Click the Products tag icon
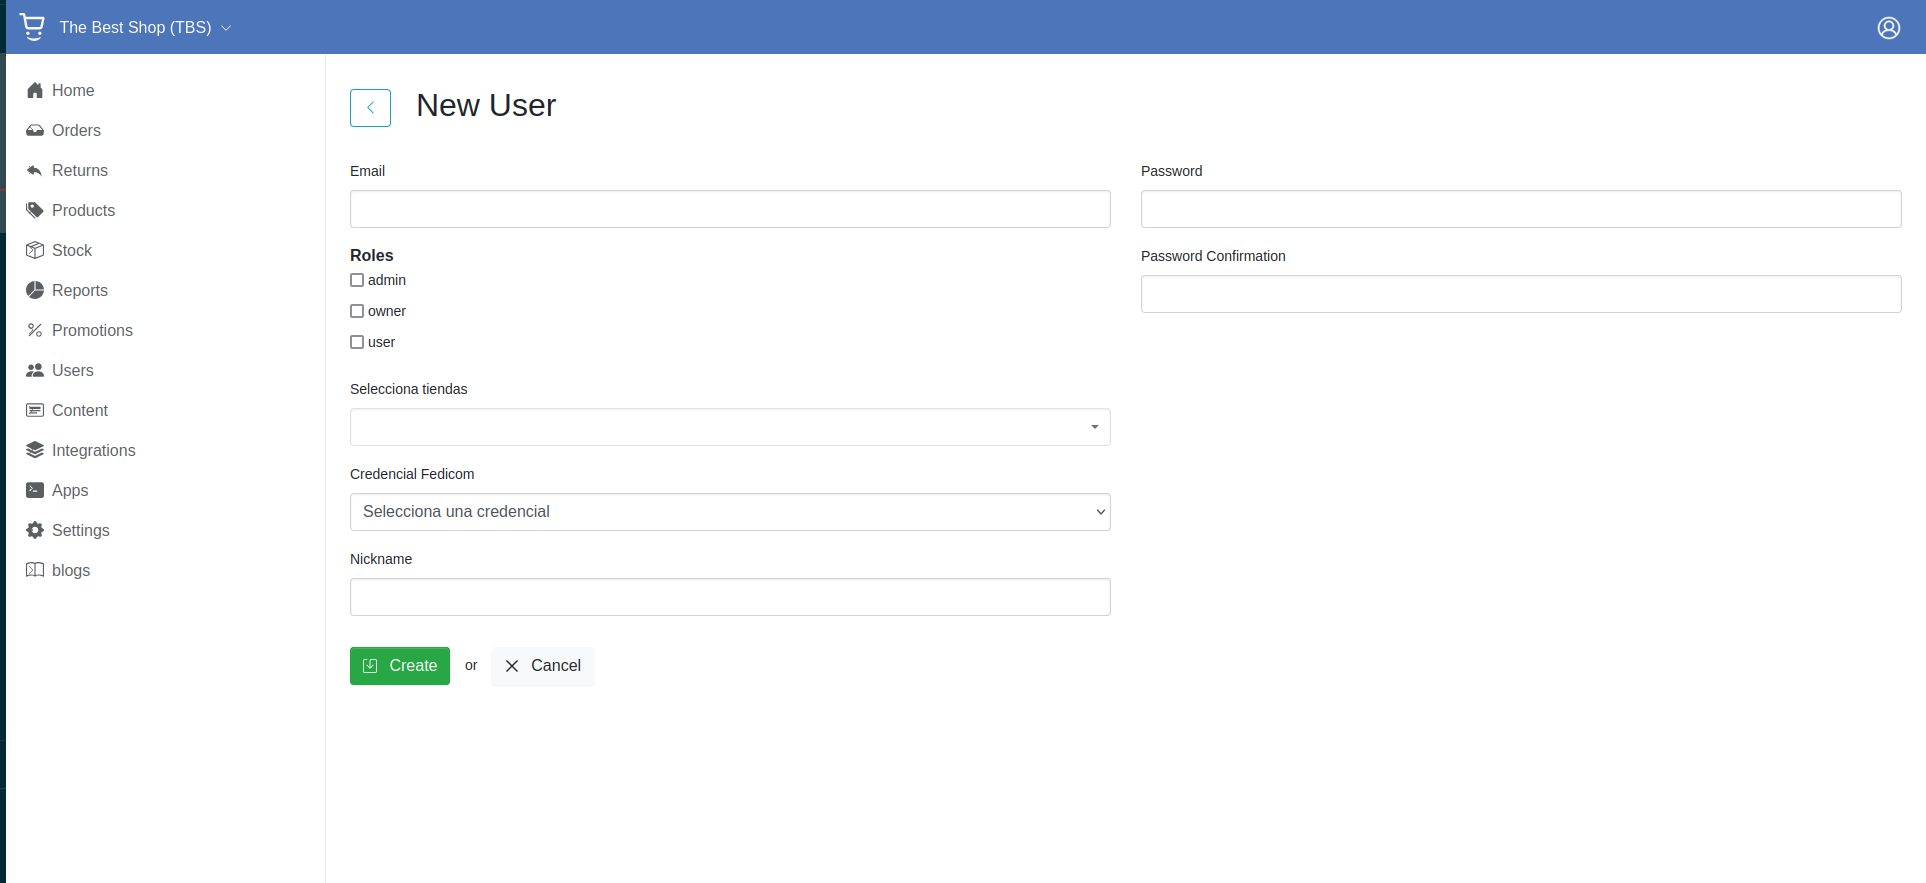The width and height of the screenshot is (1926, 883). pos(35,210)
